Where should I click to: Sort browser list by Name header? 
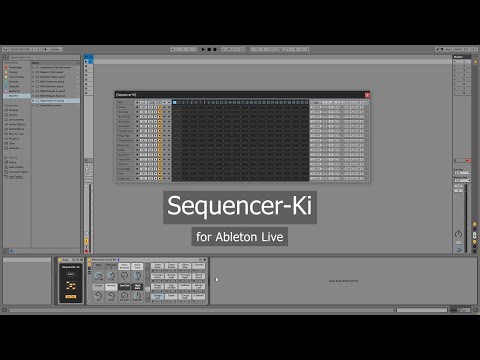click(x=55, y=63)
